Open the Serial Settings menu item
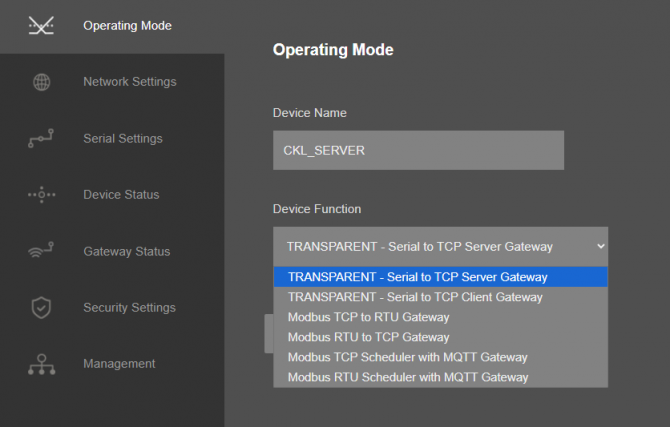The width and height of the screenshot is (670, 427). point(112,138)
